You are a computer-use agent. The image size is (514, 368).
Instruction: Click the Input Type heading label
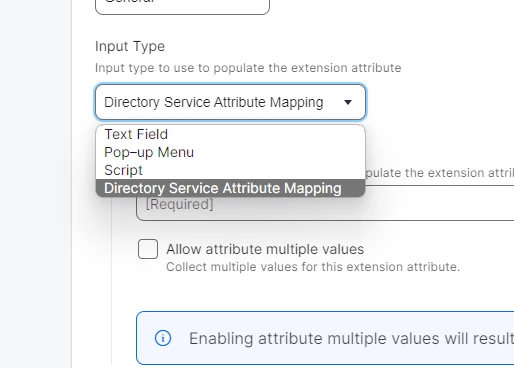(130, 46)
